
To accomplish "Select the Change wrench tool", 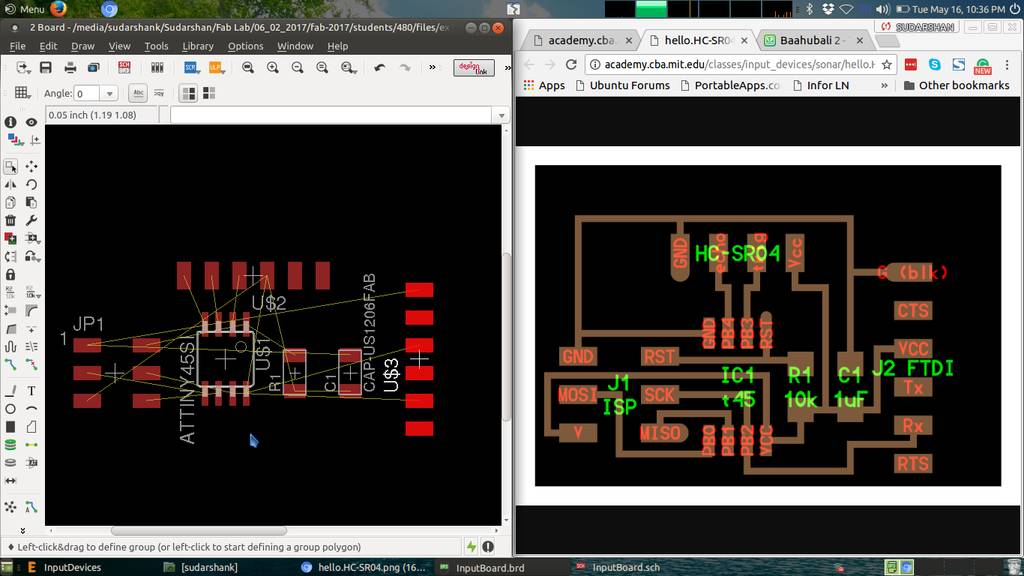I will [x=31, y=220].
